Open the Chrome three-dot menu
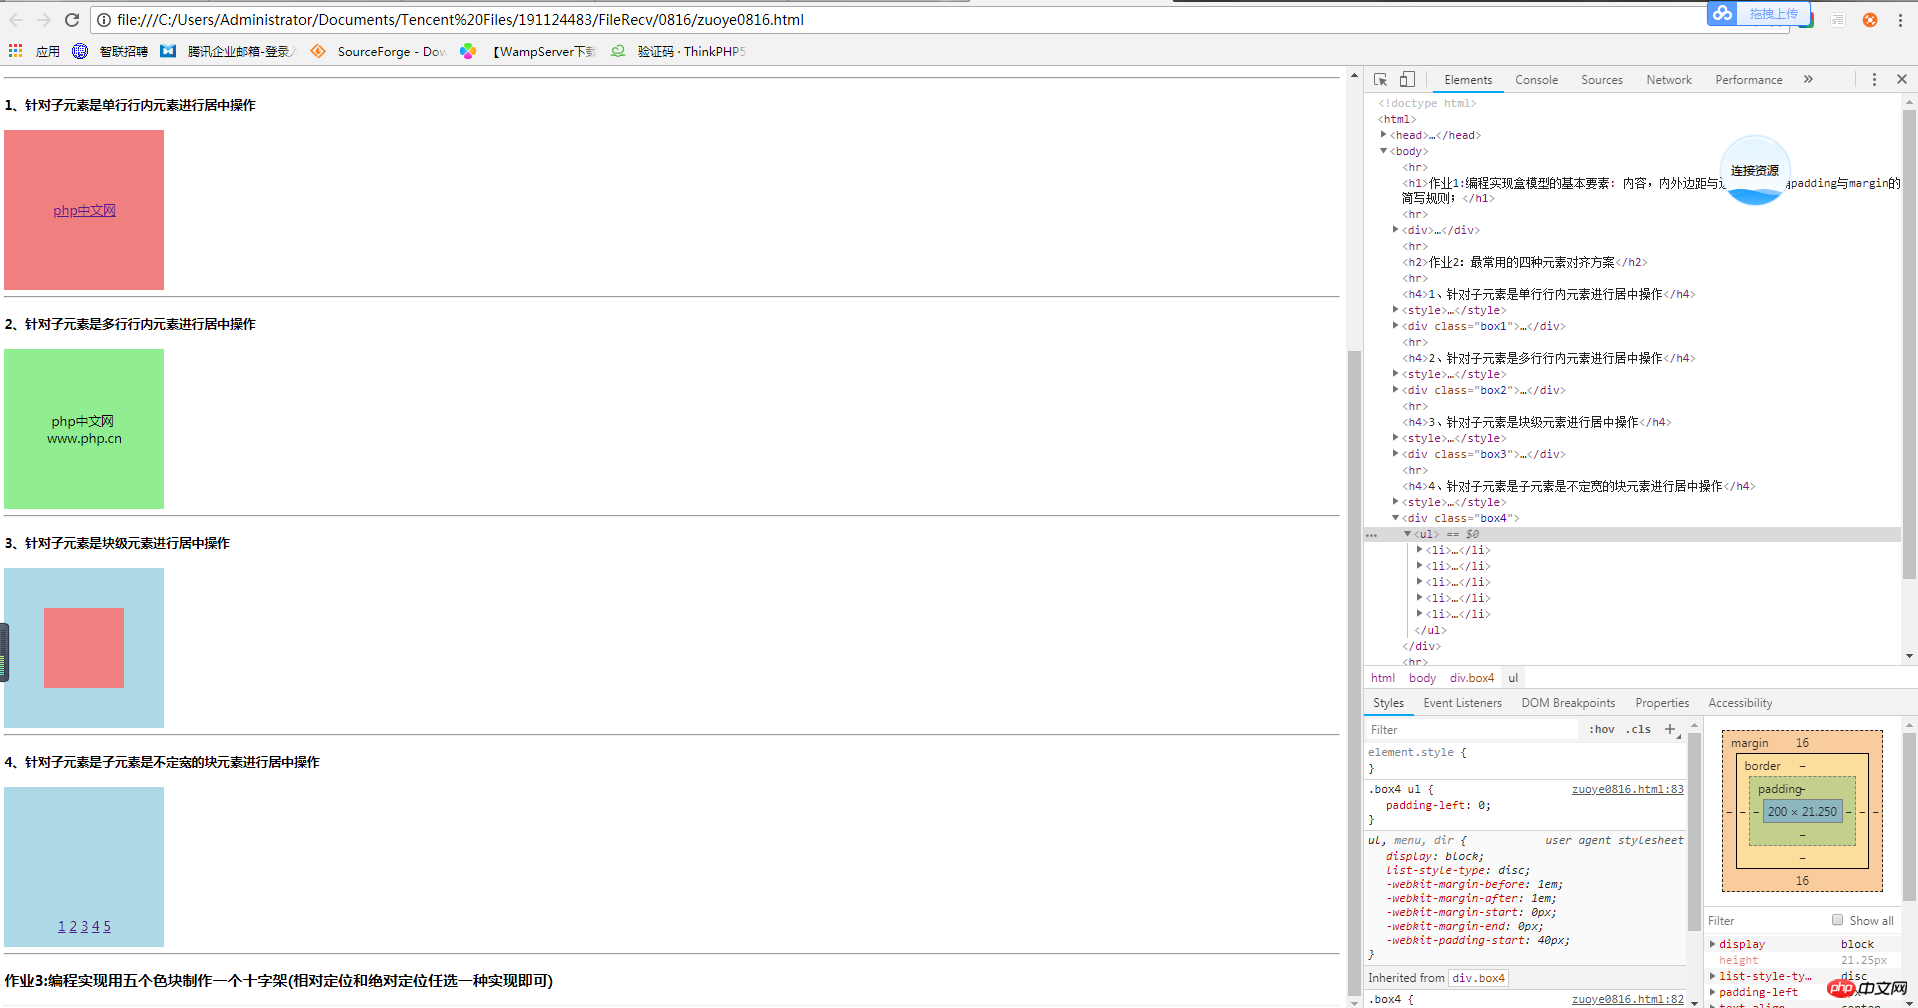 pyautogui.click(x=1900, y=20)
